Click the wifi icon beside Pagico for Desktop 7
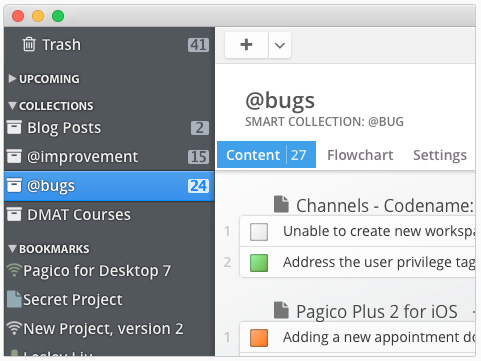 [14, 270]
